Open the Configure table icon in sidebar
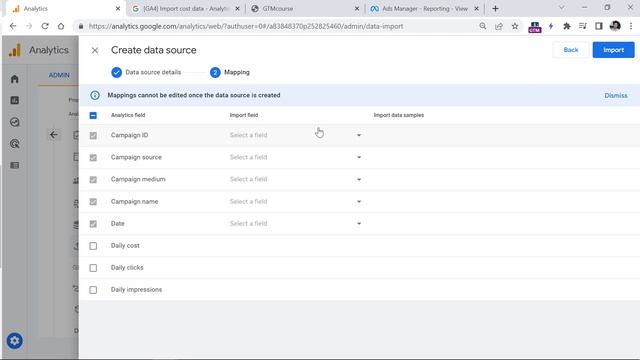The height and width of the screenshot is (360, 640). 15,165
